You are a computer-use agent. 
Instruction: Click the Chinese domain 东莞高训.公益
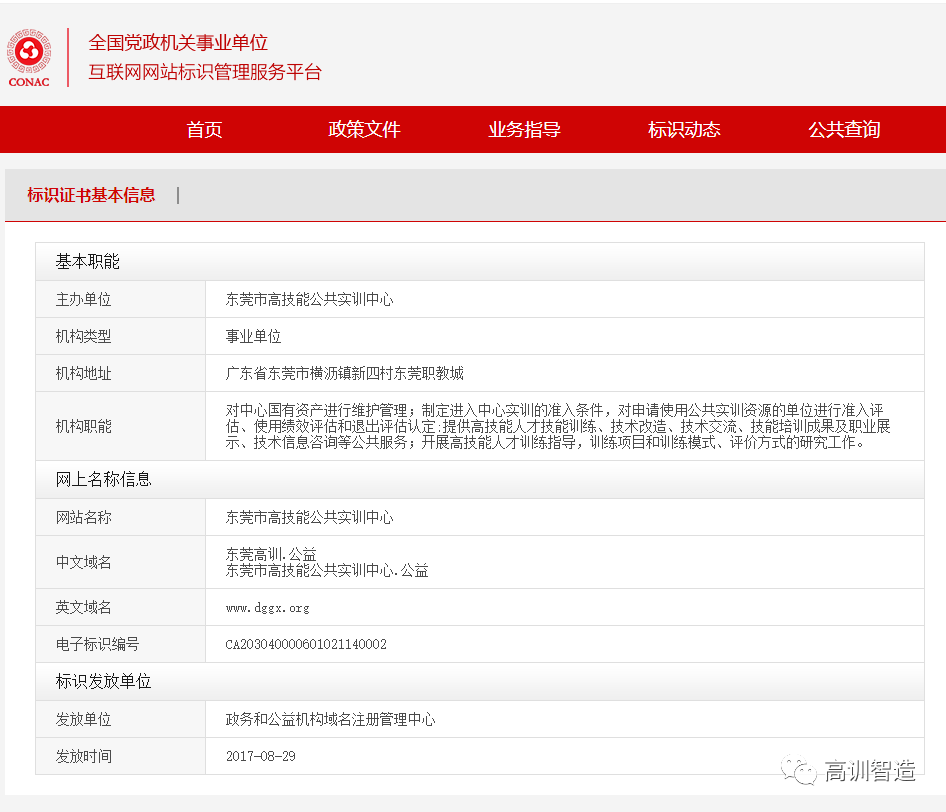(x=271, y=554)
